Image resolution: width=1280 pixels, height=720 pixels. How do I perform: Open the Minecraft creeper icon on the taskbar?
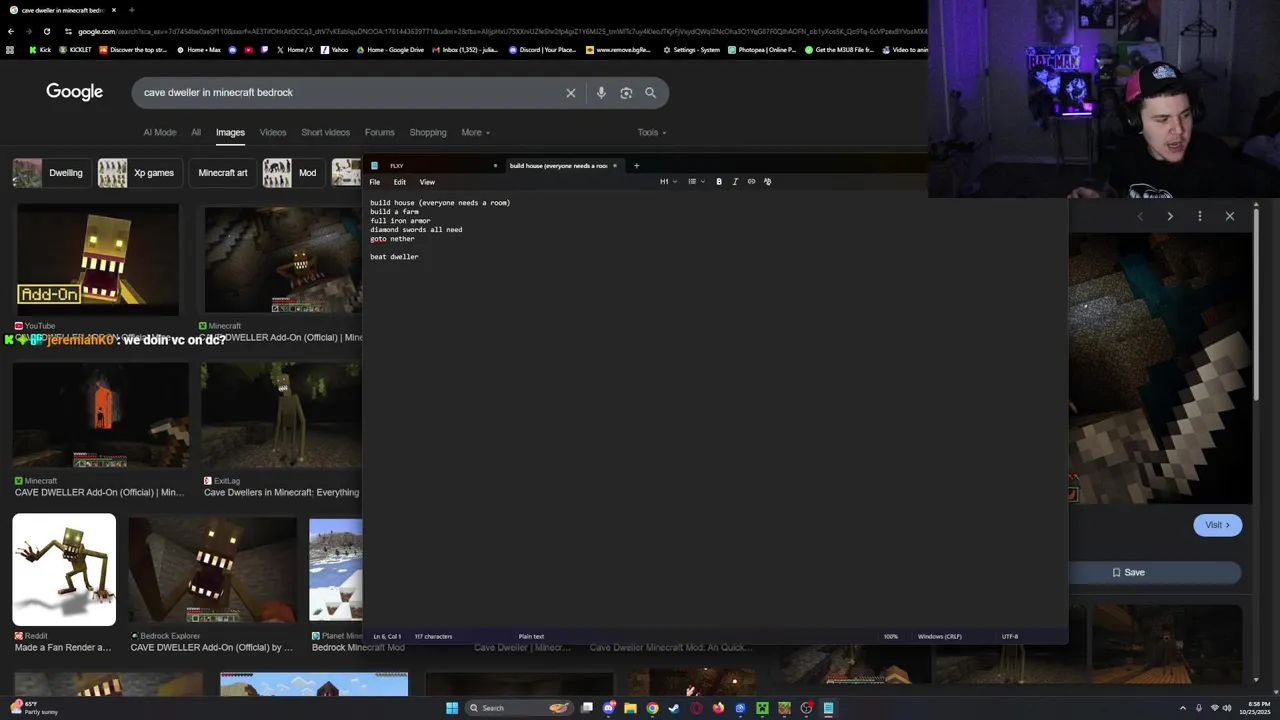pos(762,708)
